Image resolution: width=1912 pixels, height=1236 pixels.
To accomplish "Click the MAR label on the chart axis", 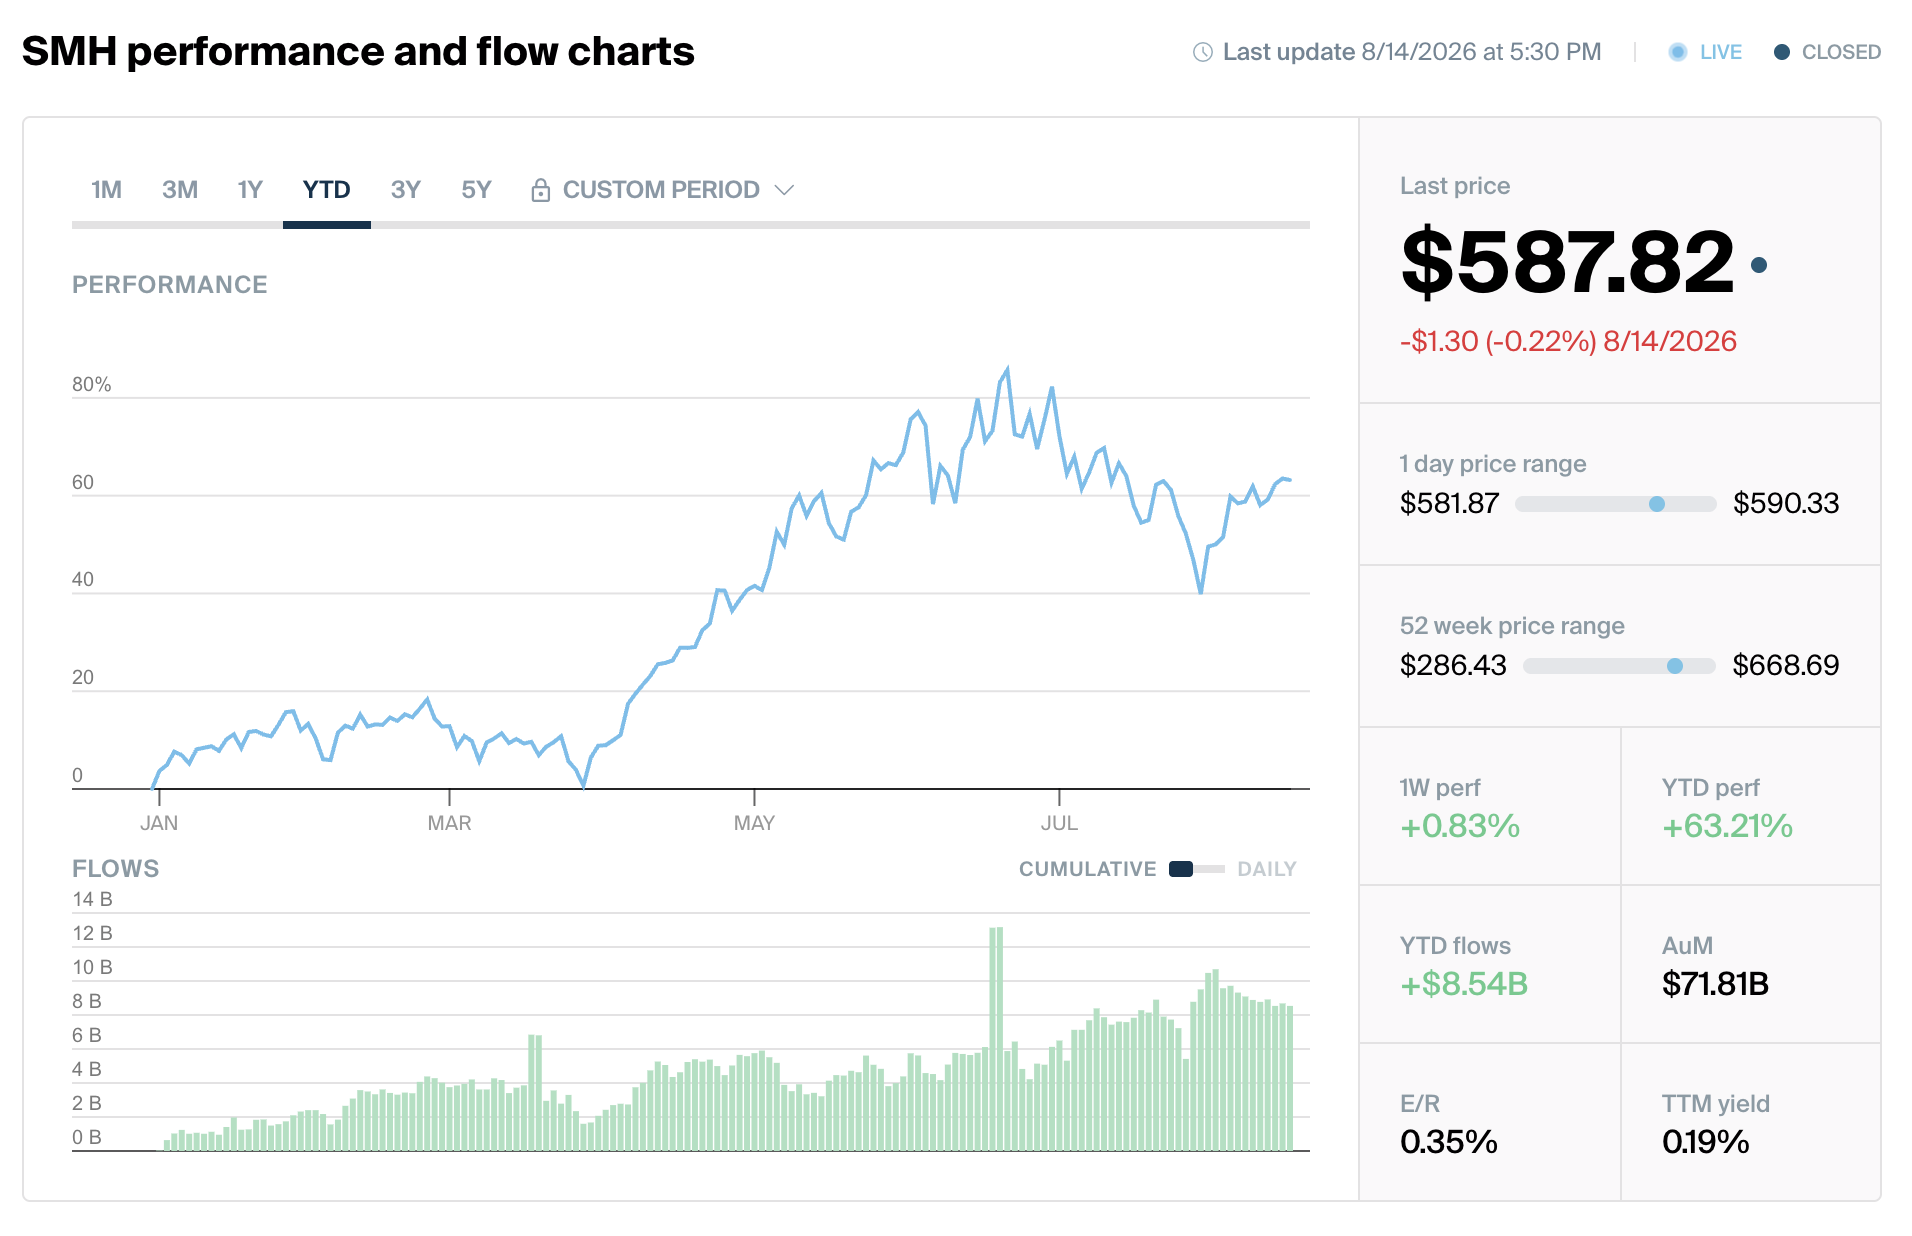I will point(449,823).
